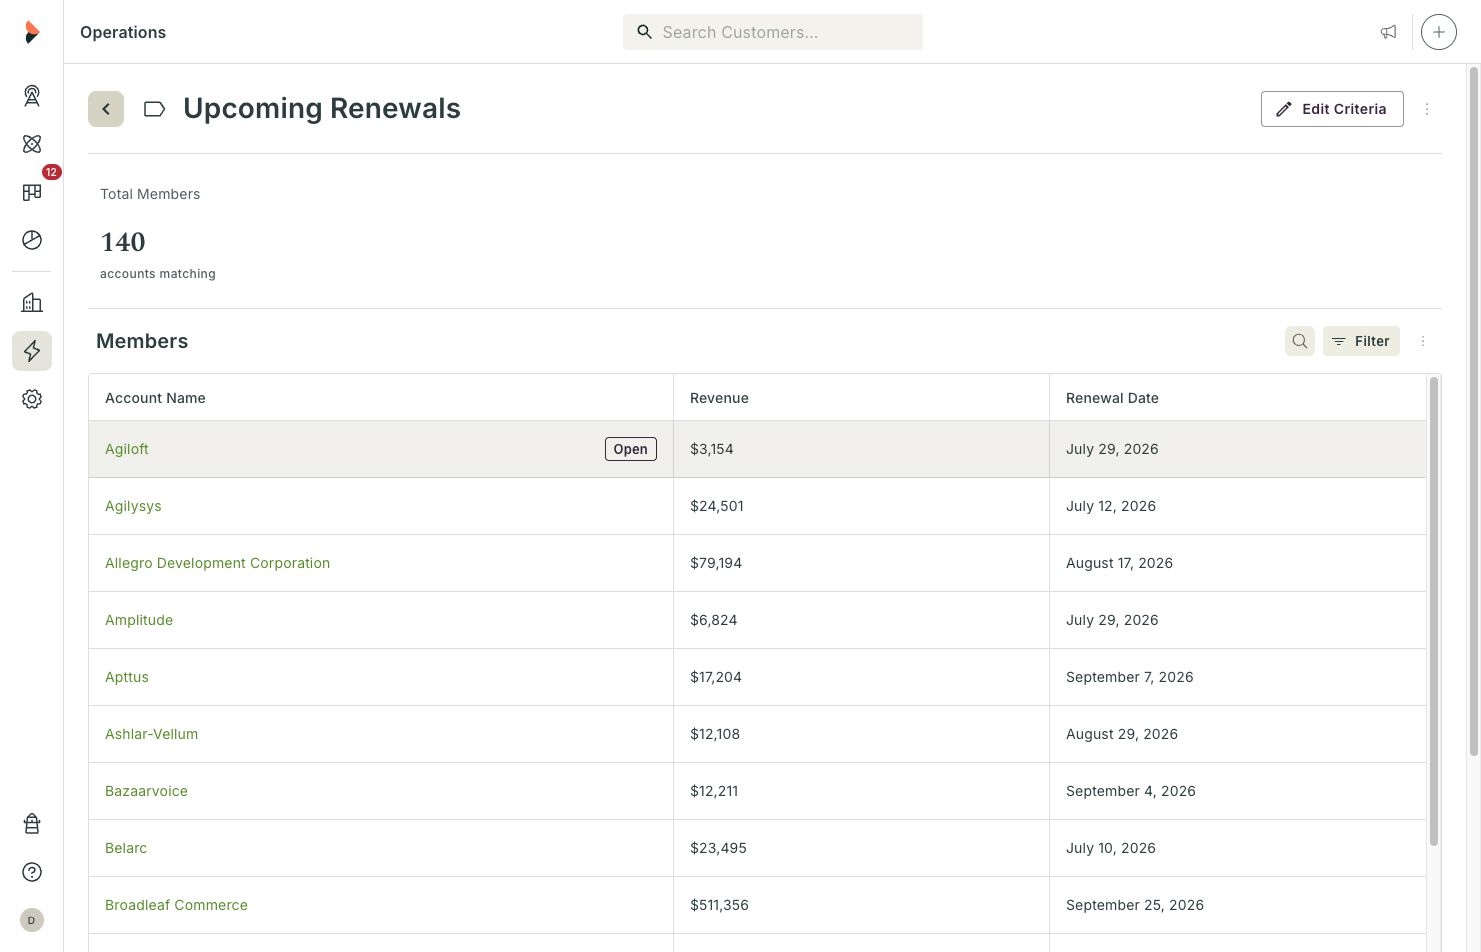
Task: Click the Members search magnifier icon
Action: (1300, 341)
